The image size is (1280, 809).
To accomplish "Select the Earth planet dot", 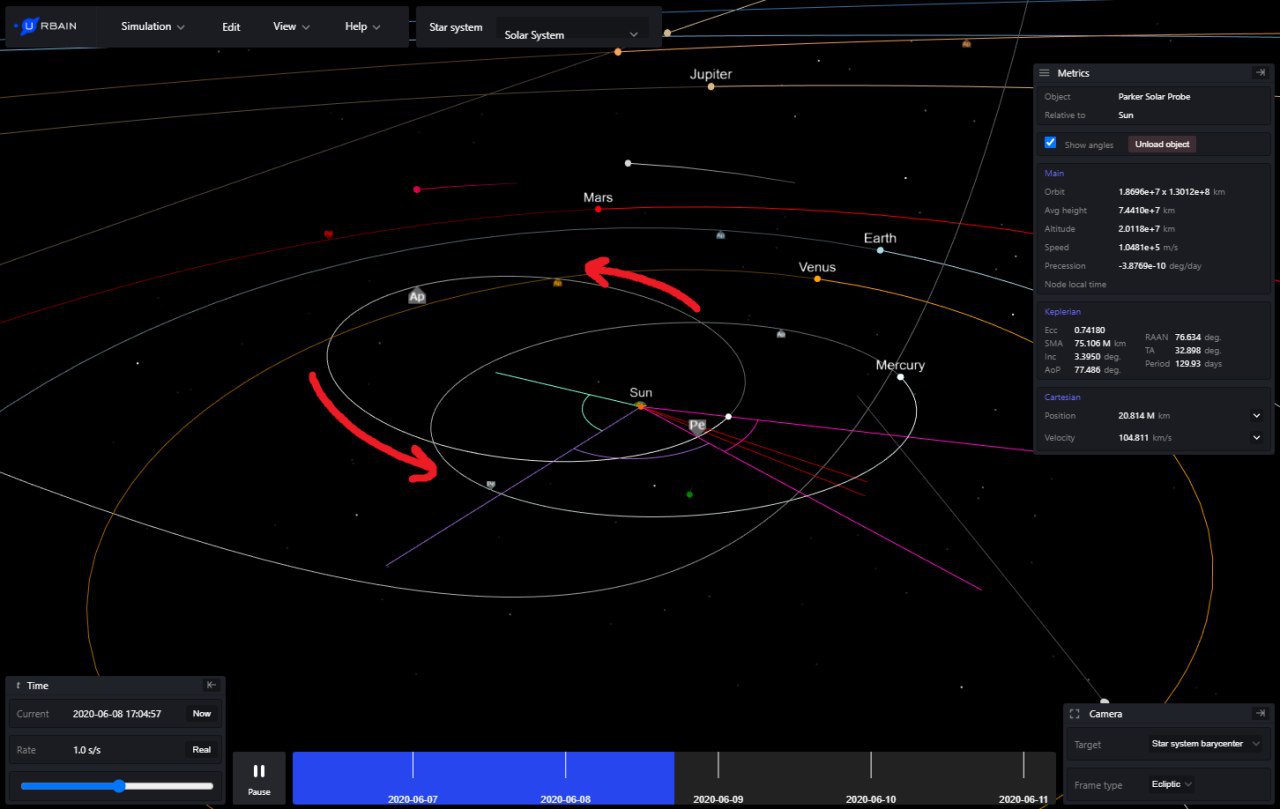I will coord(880,250).
